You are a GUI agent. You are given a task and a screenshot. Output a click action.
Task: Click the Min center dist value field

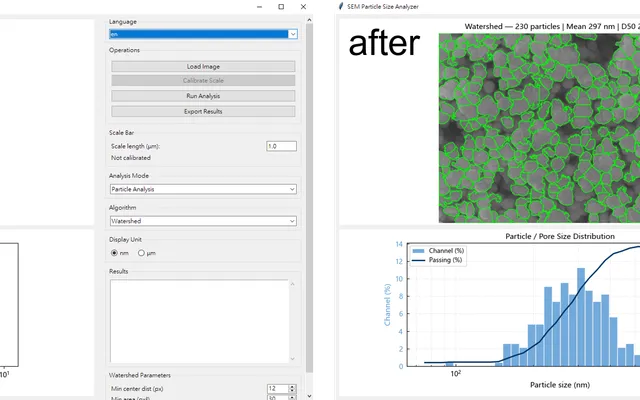pos(278,389)
